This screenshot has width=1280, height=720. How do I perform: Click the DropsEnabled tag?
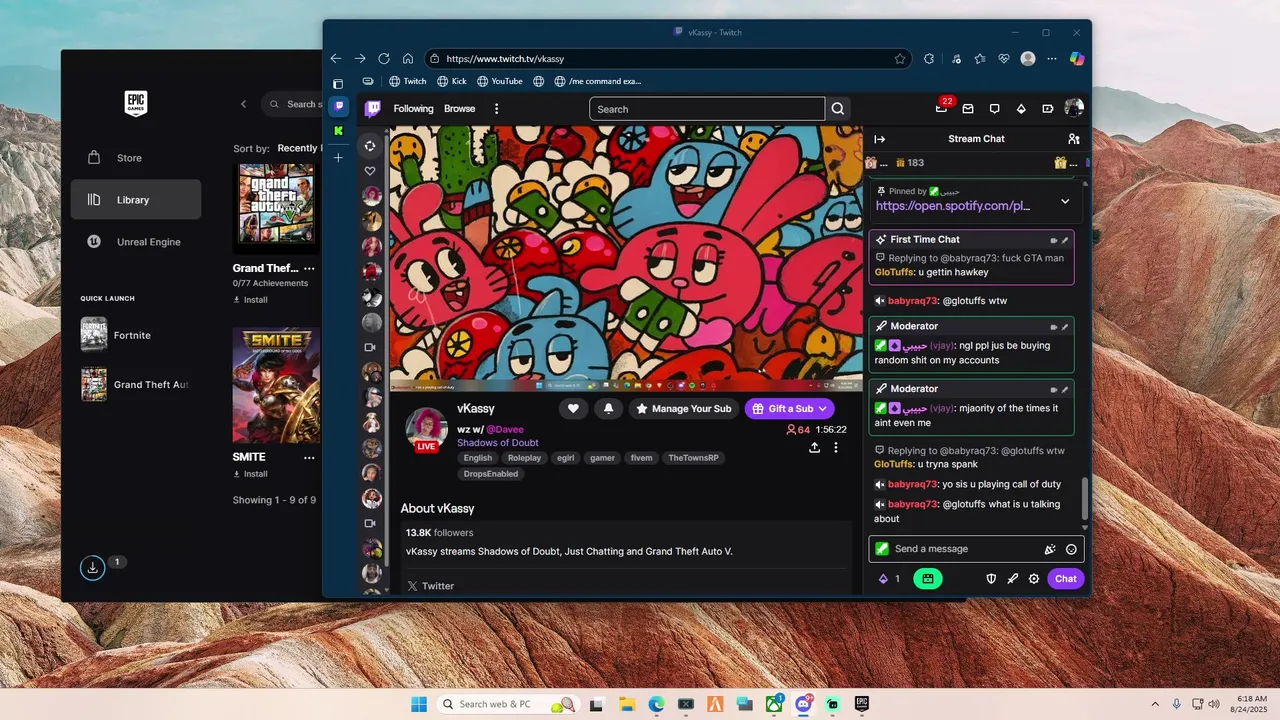tap(491, 474)
